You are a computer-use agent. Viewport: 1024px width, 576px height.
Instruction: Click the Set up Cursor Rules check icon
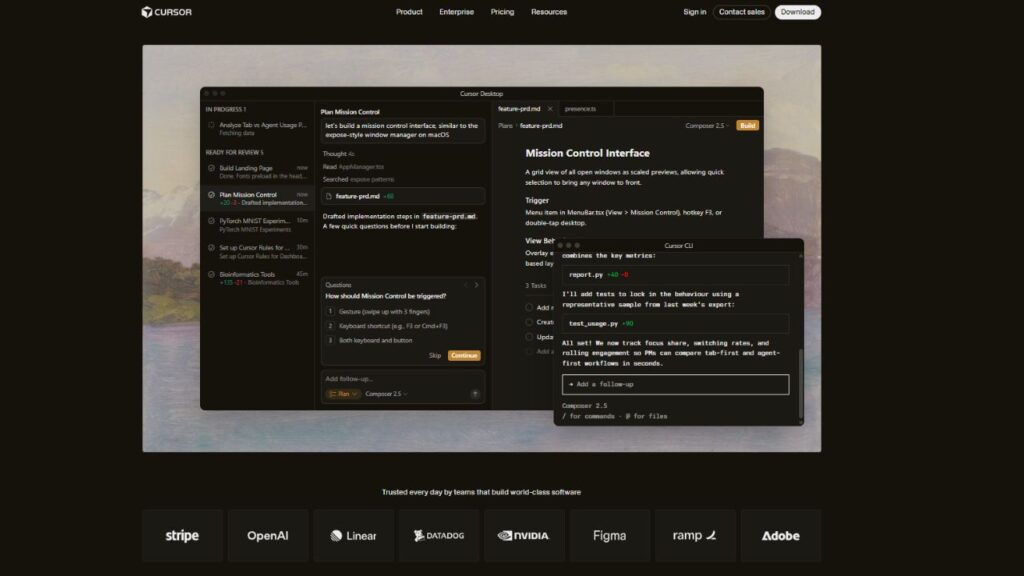click(x=211, y=248)
